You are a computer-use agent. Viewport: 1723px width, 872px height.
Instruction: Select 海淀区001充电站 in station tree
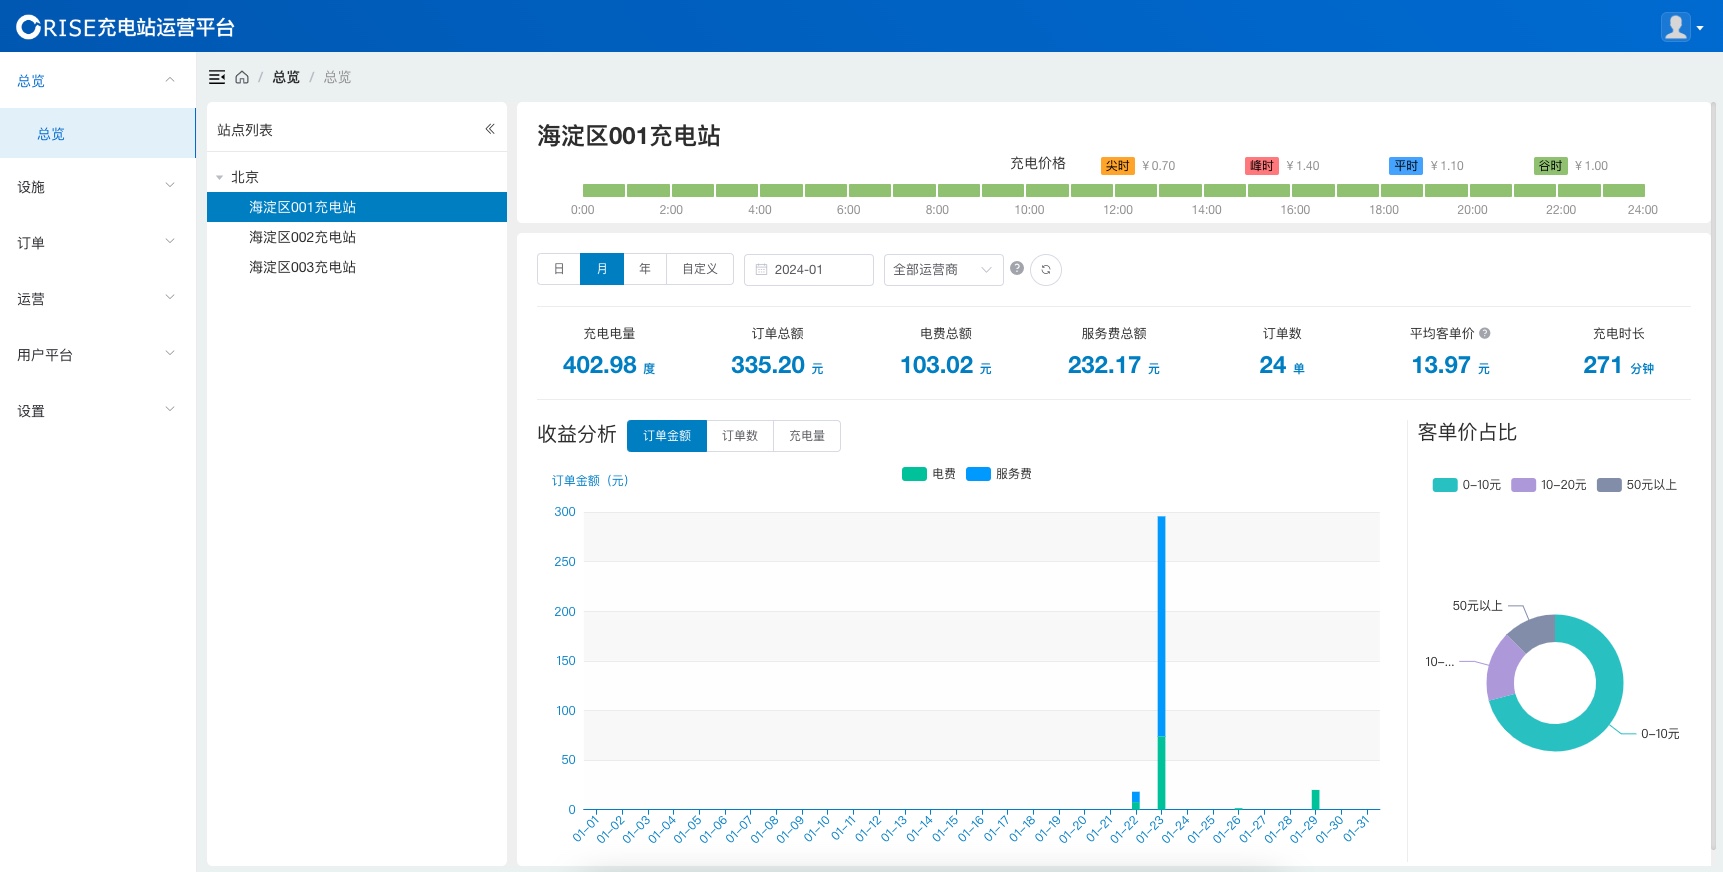click(x=357, y=207)
